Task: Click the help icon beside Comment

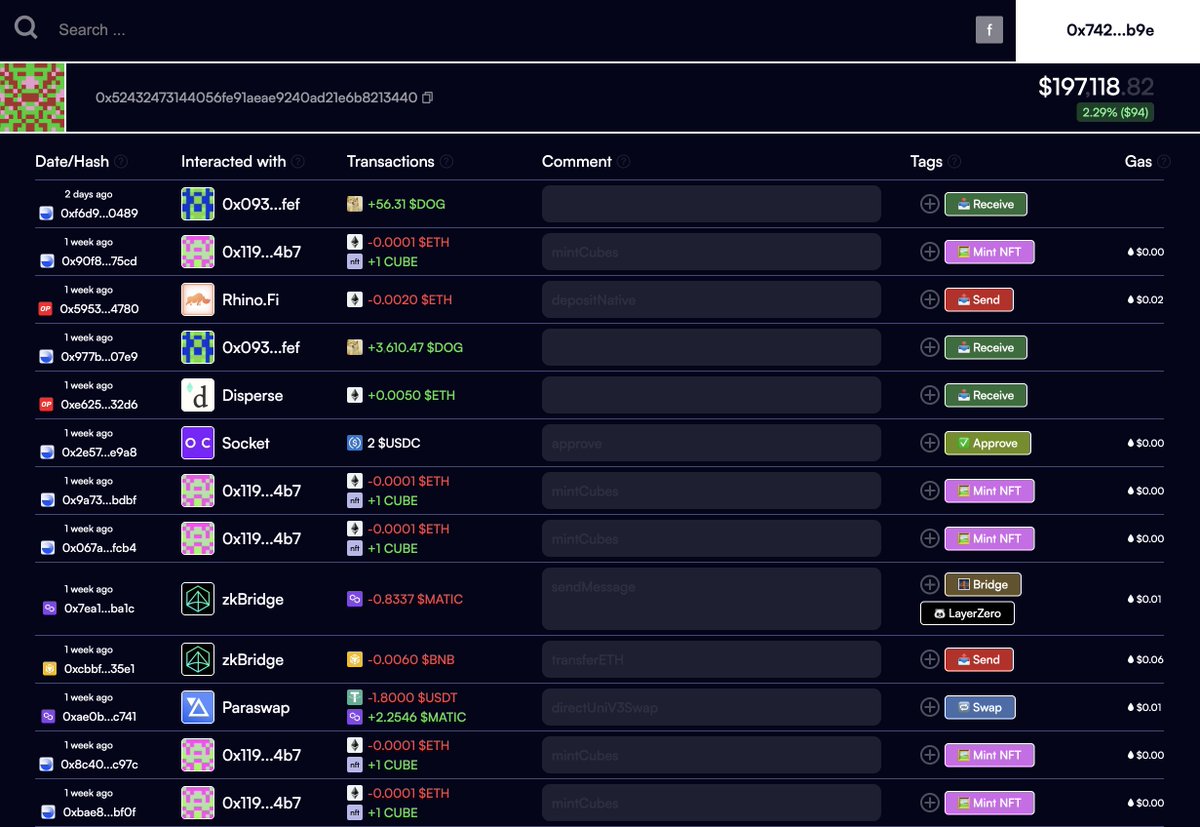Action: click(x=624, y=162)
